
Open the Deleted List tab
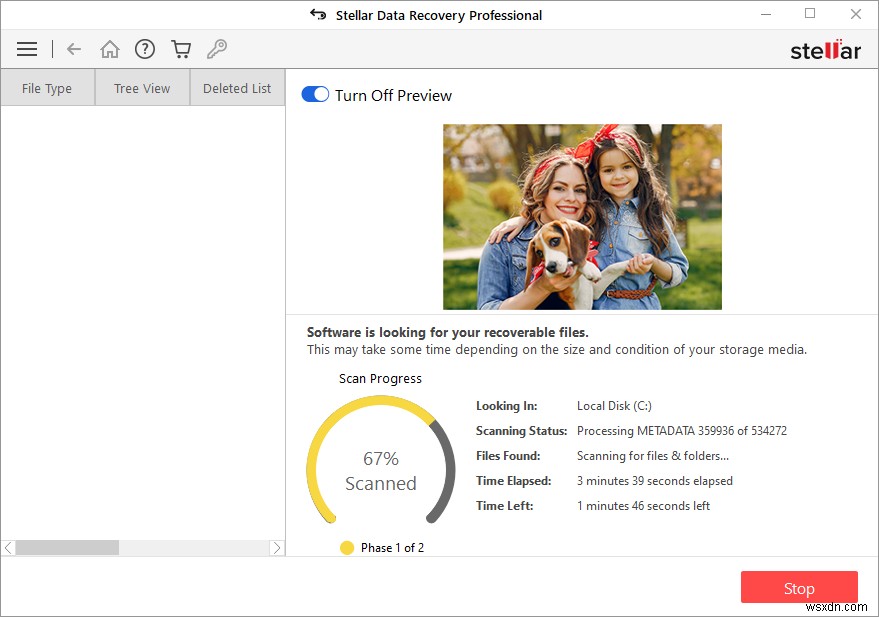pos(236,88)
